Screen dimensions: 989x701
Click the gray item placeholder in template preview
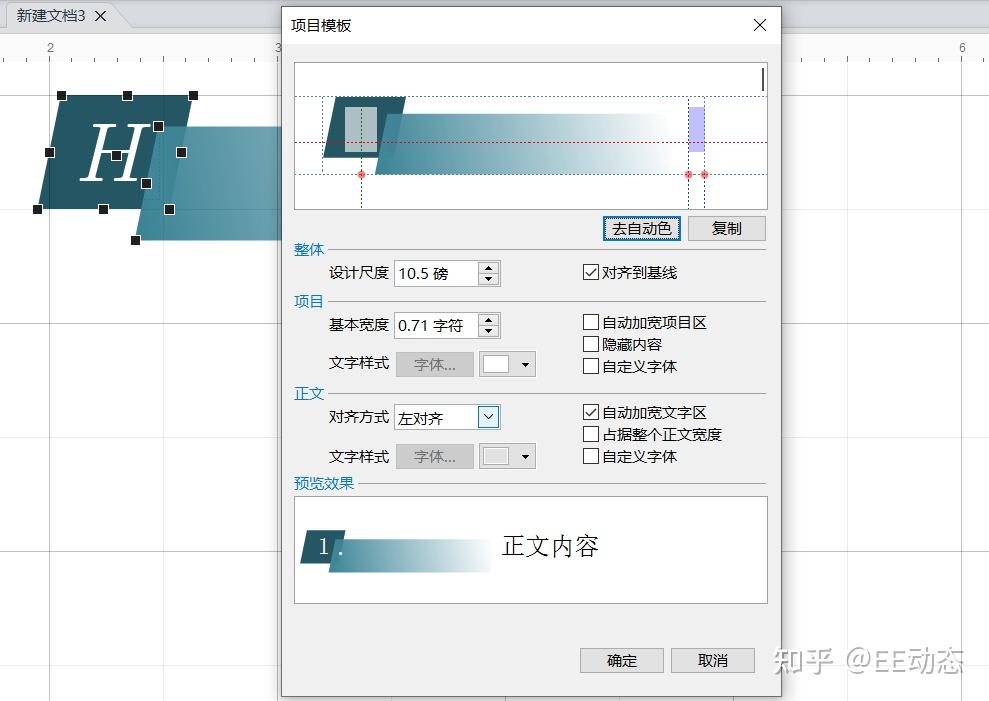click(361, 130)
